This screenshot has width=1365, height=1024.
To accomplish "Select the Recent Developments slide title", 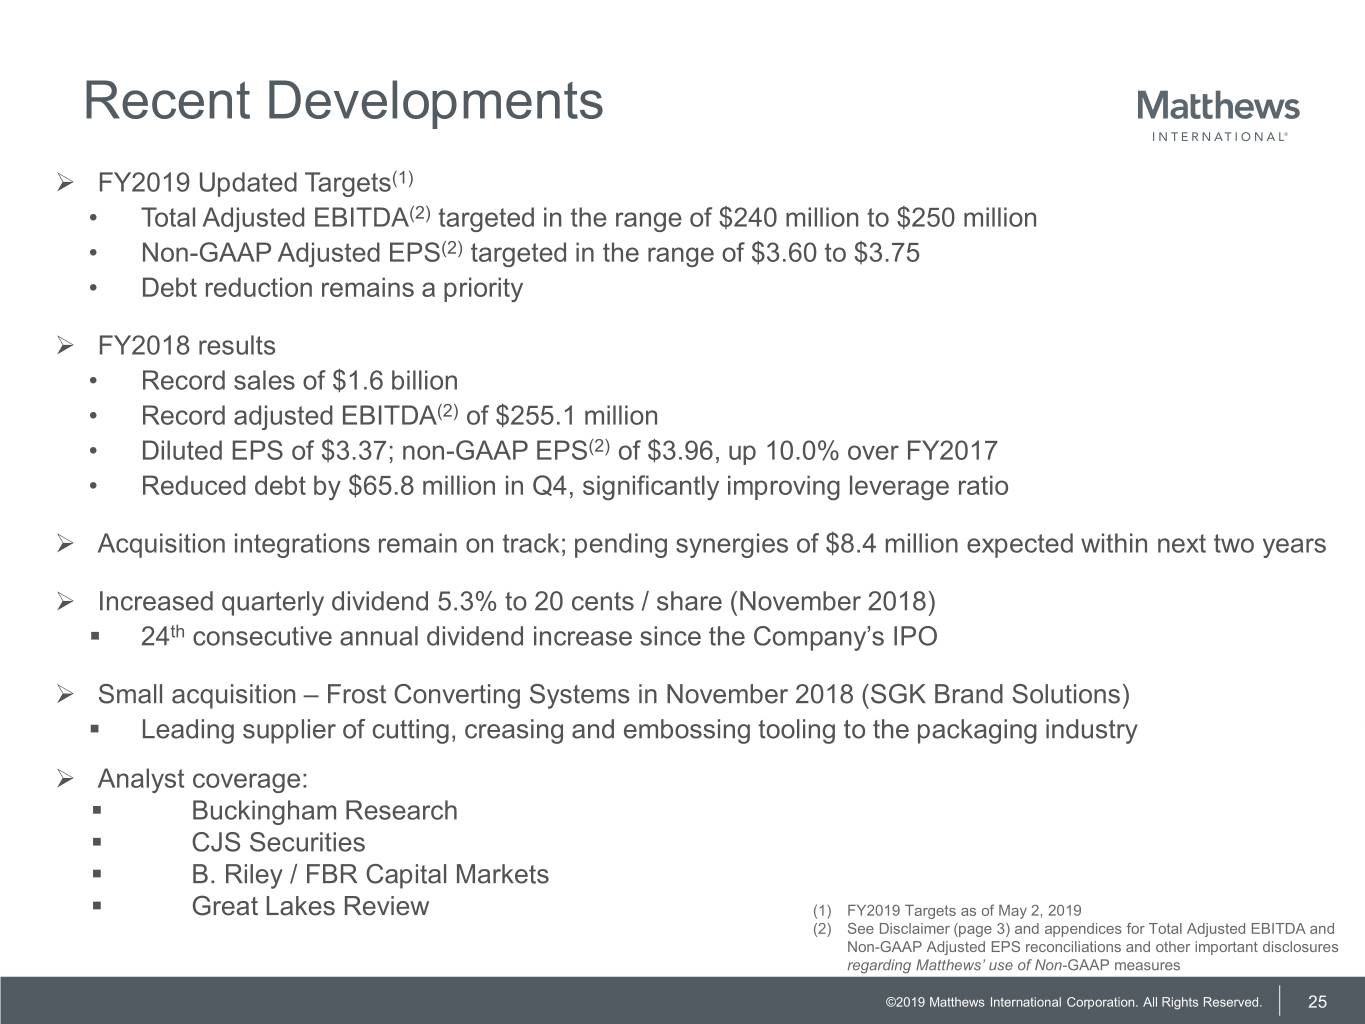I will tap(343, 101).
